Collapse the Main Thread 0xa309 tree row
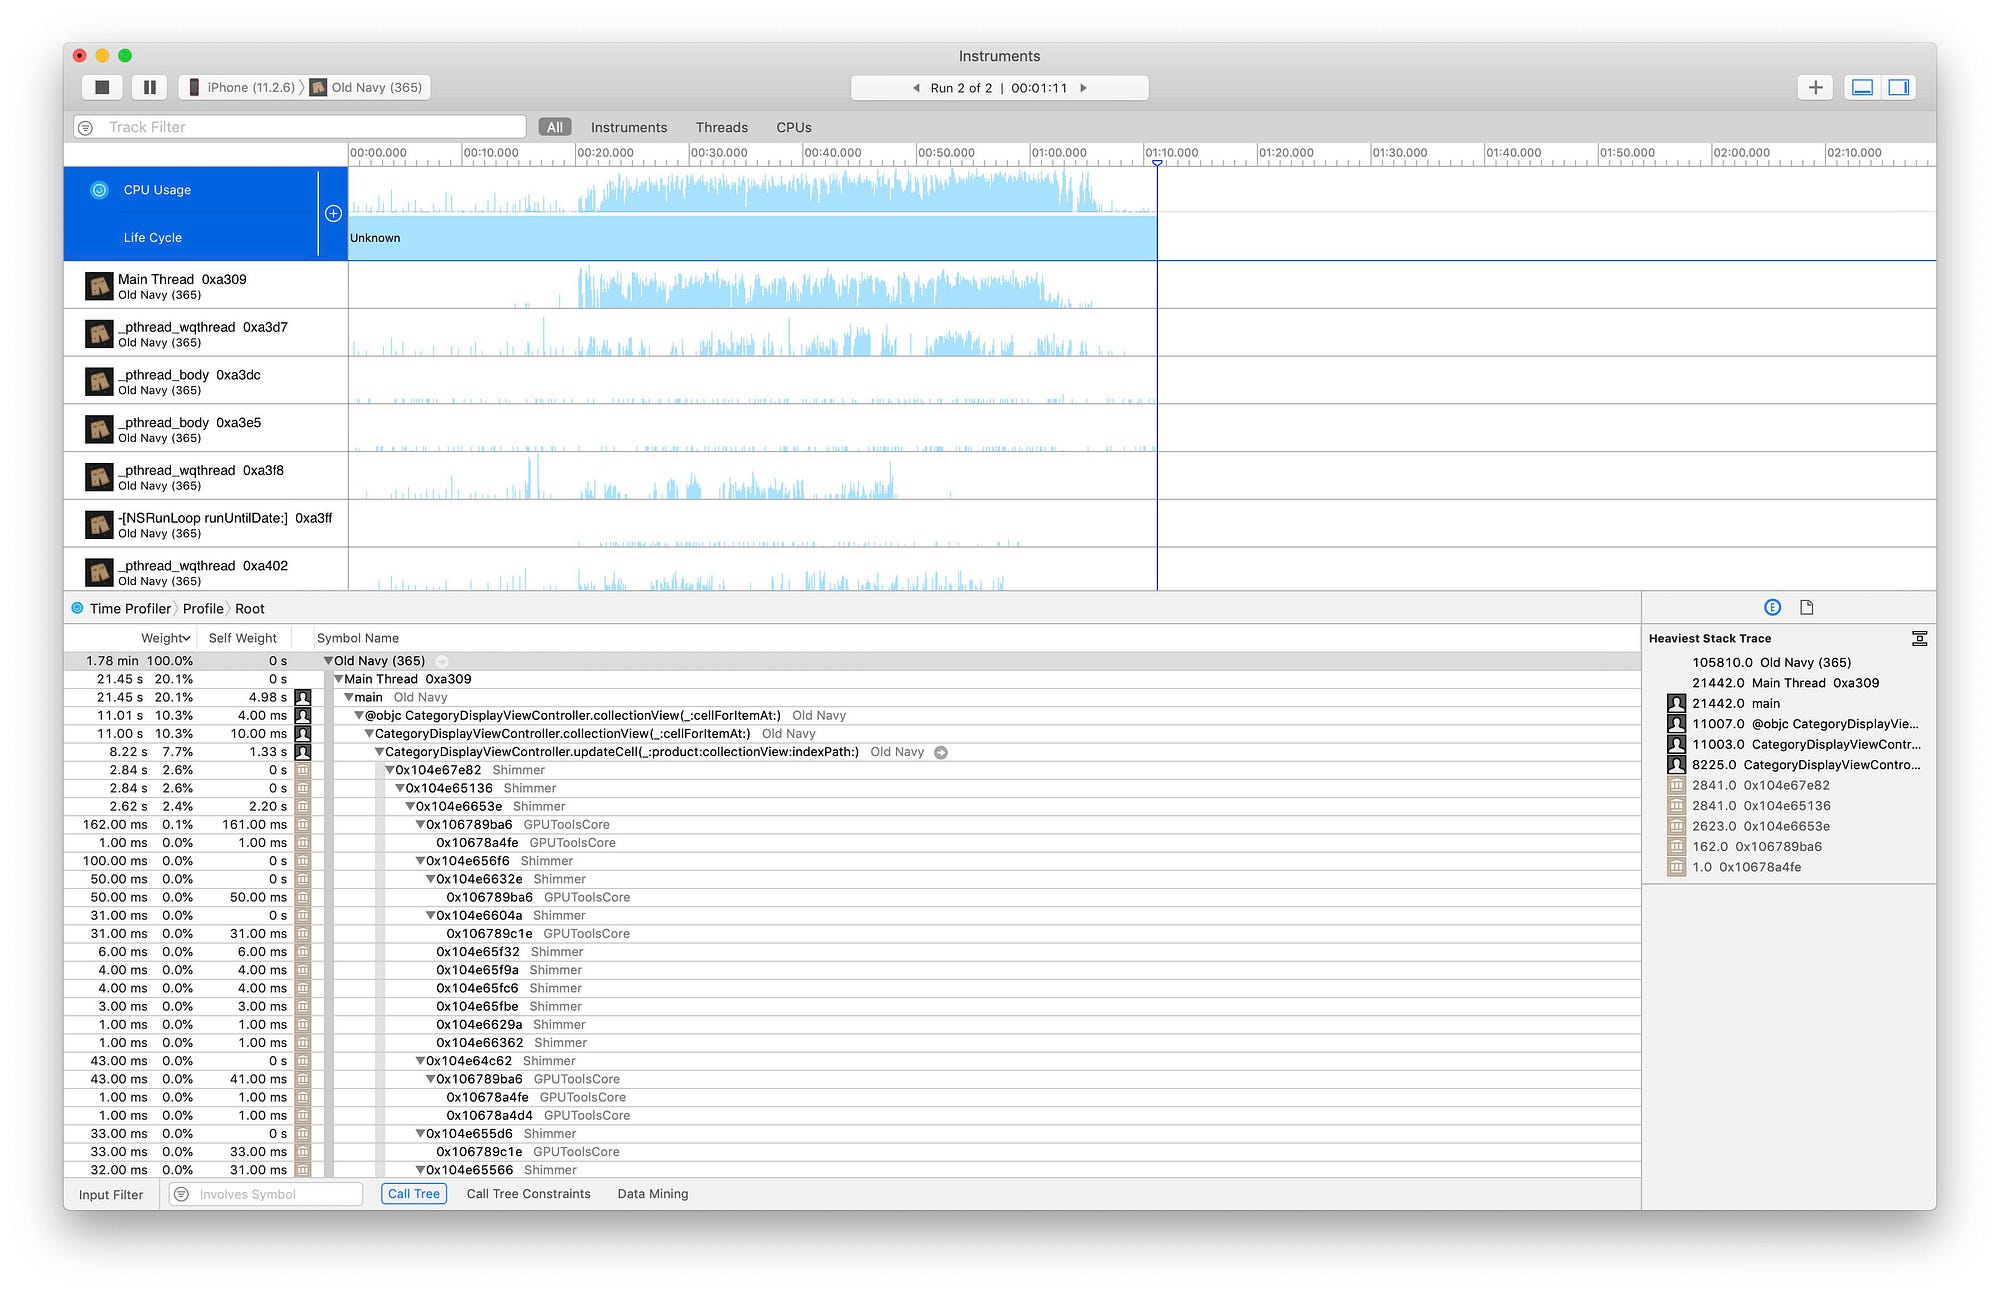Viewport: 2000px width, 1294px height. tap(338, 679)
